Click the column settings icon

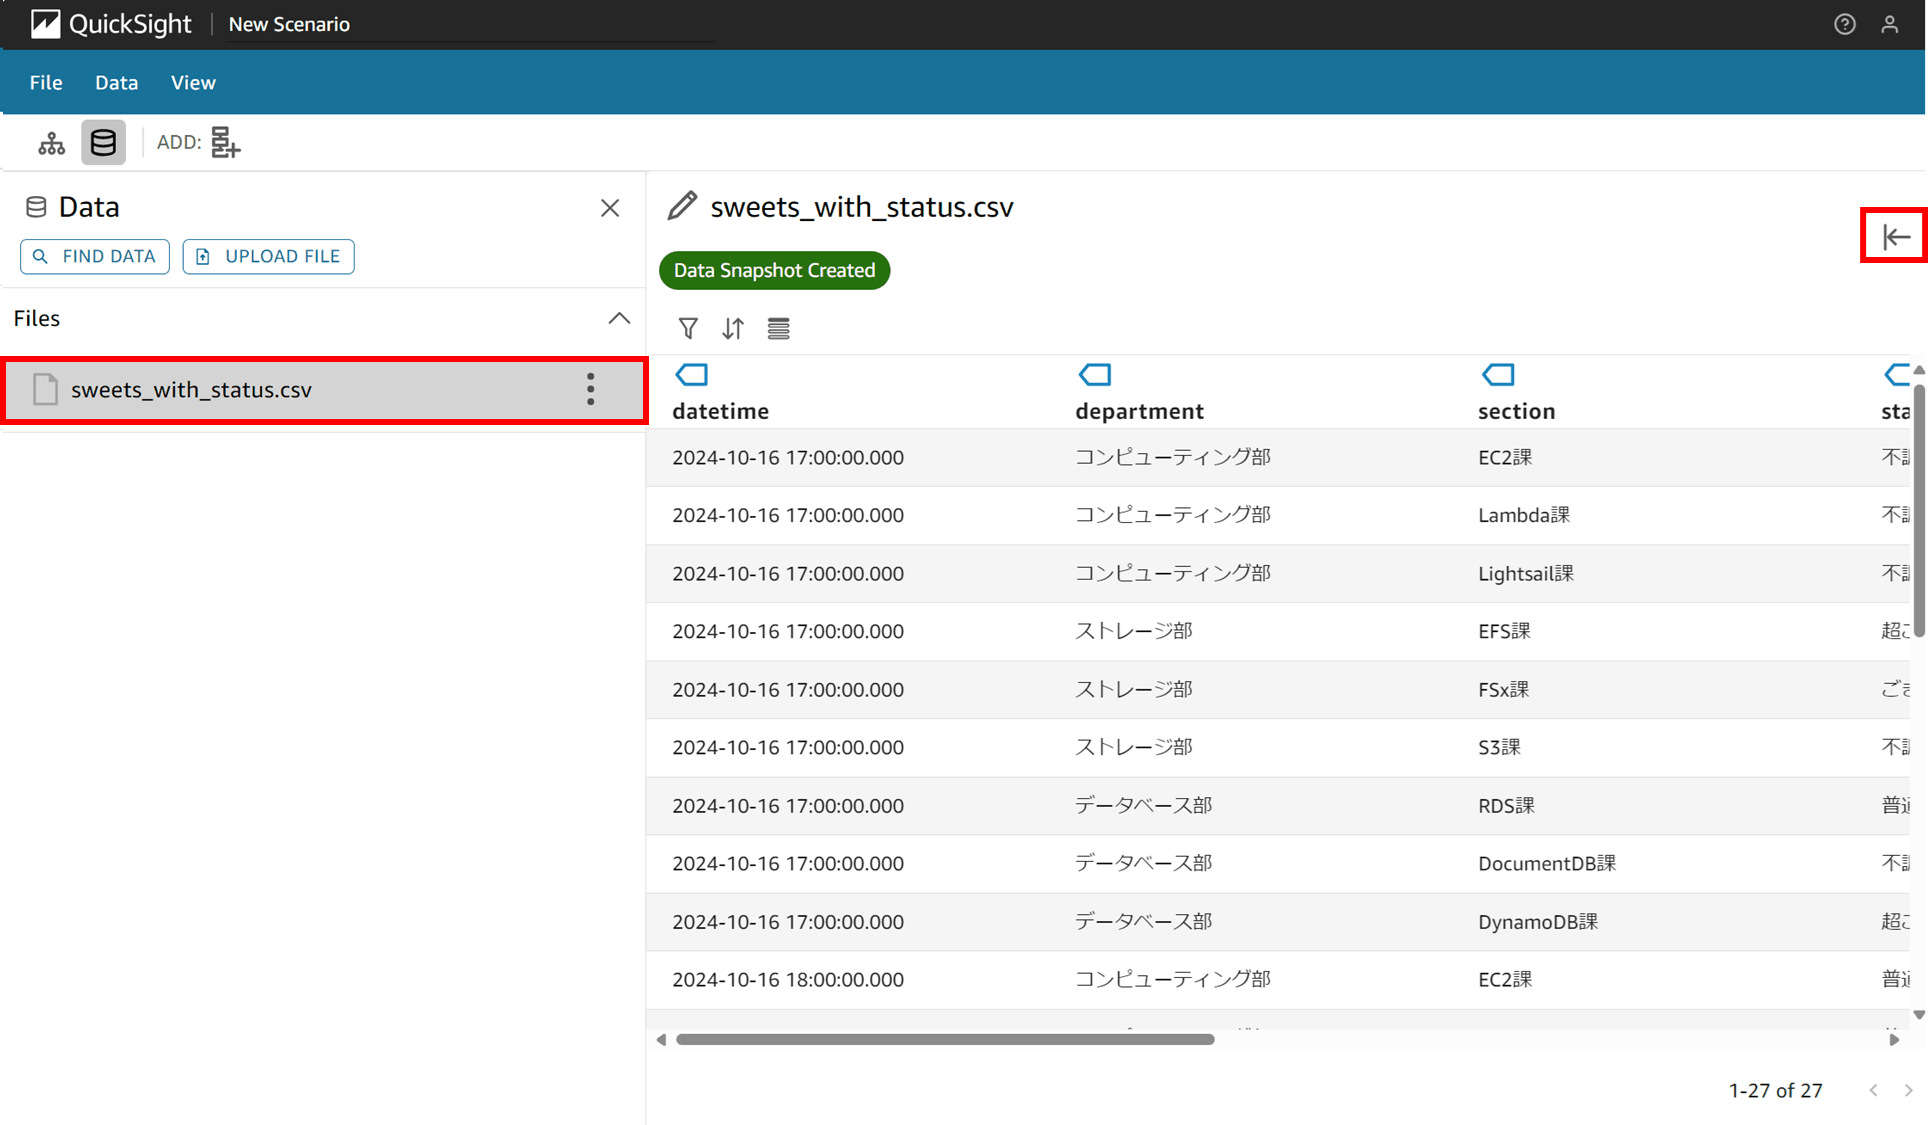click(778, 327)
